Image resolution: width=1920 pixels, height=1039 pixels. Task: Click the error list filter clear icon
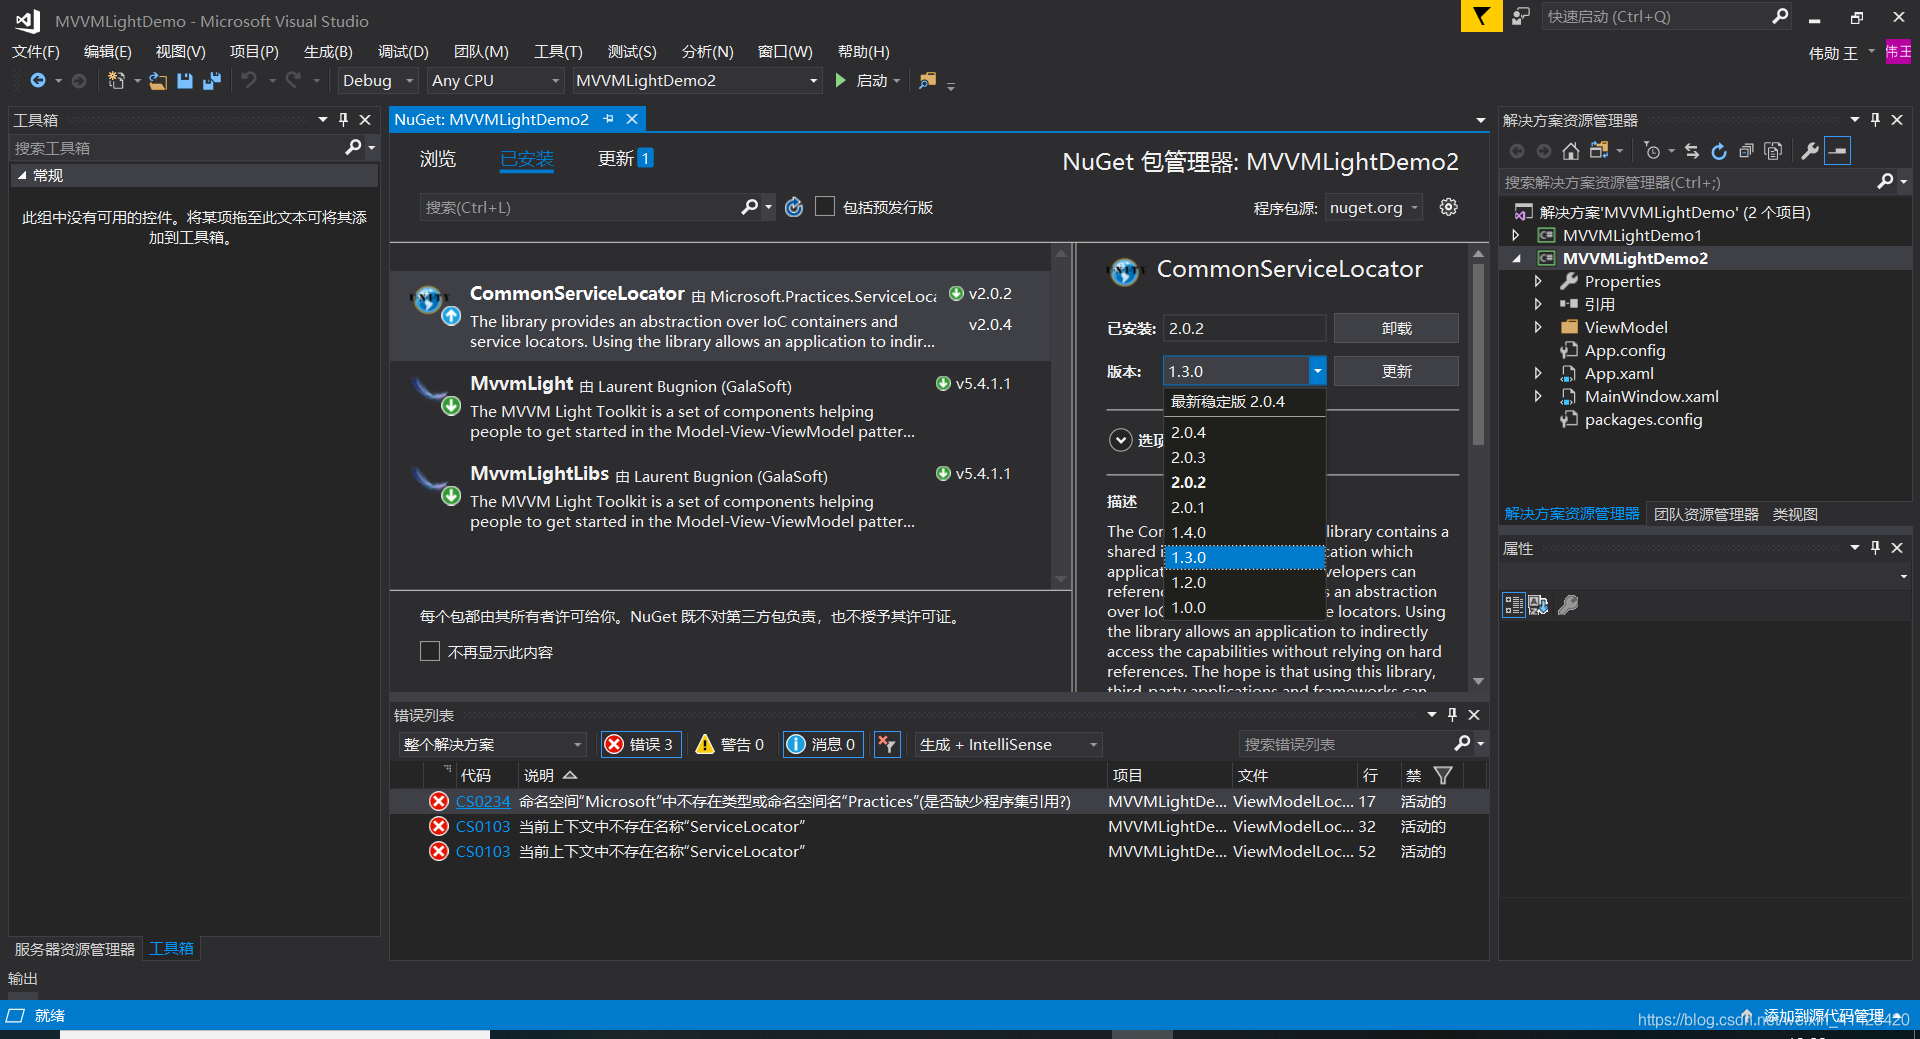click(887, 744)
